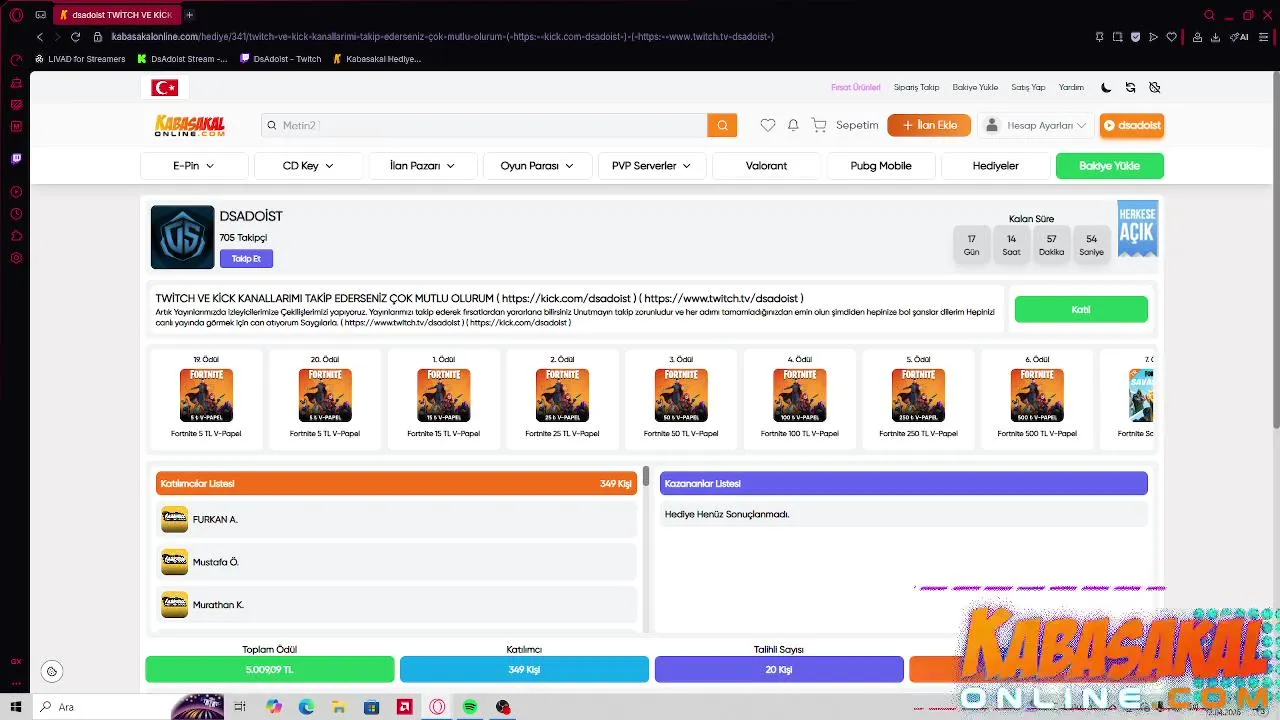Select the 4. Ödül Fortnite 100 TL thumbnail

[799, 395]
